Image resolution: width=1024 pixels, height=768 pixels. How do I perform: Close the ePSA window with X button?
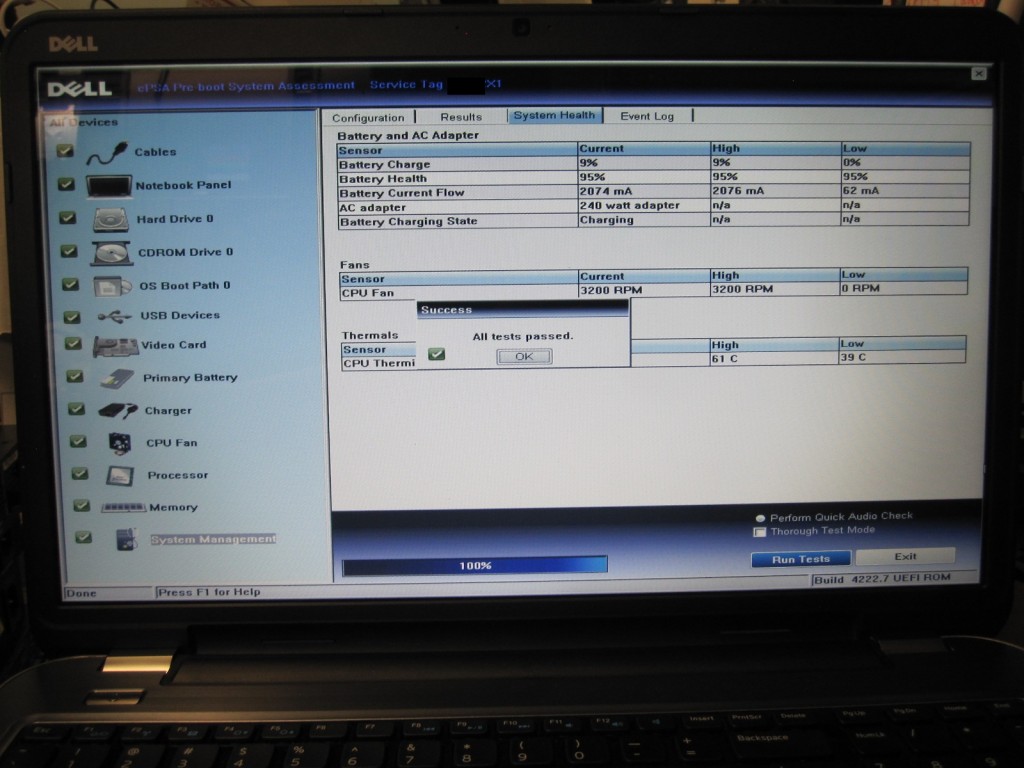coord(978,74)
